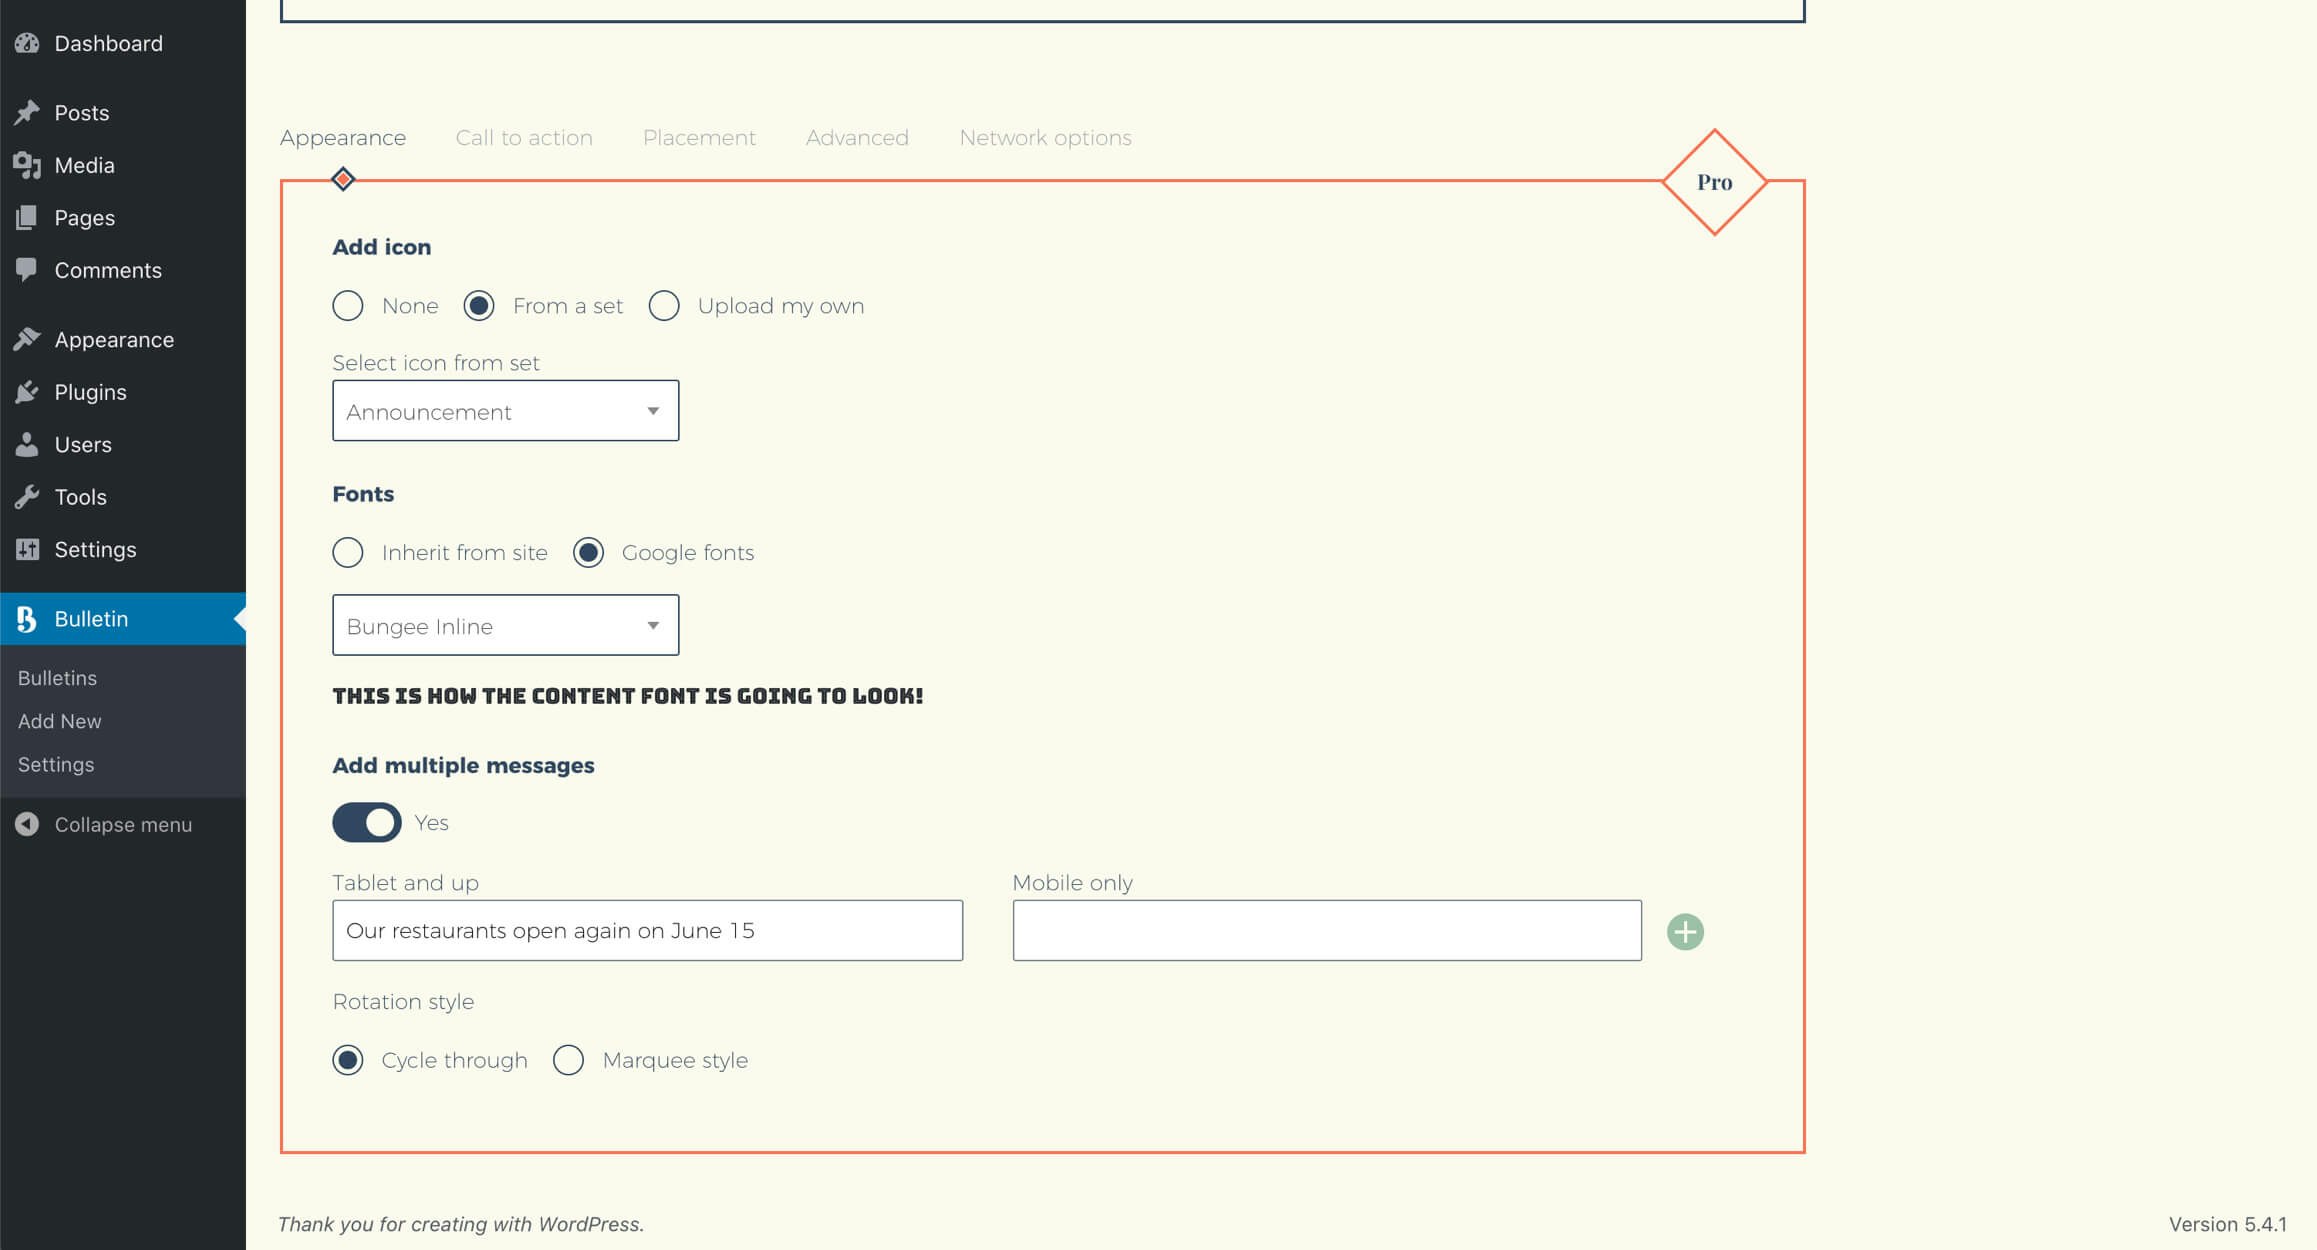The image size is (2317, 1250).
Task: Select Inherit from site font option
Action: pos(348,553)
